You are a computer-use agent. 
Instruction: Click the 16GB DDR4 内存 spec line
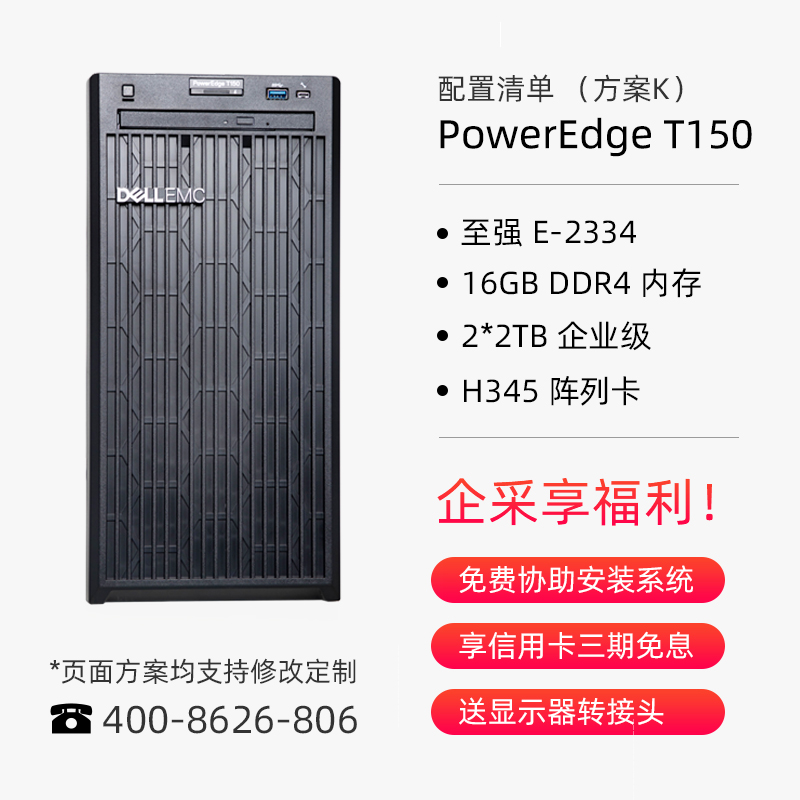point(582,283)
